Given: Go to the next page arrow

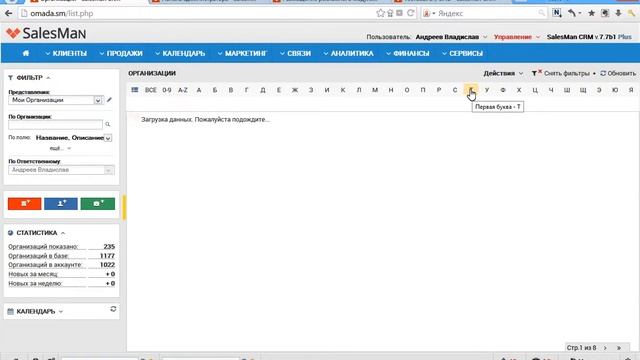Looking at the screenshot, I should click(605, 348).
